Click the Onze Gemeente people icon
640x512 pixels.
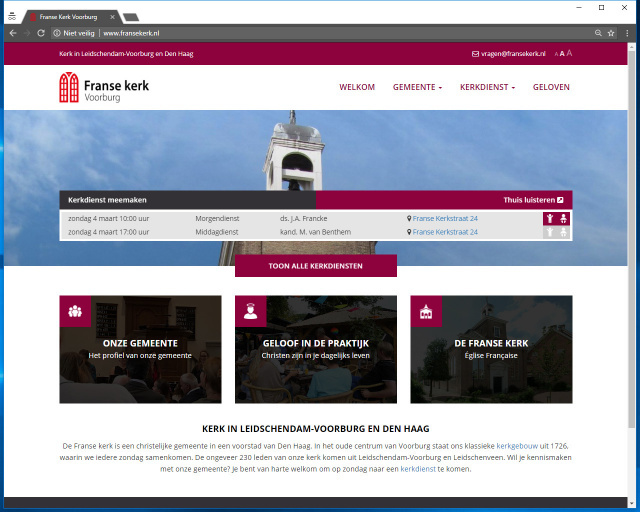point(74,311)
